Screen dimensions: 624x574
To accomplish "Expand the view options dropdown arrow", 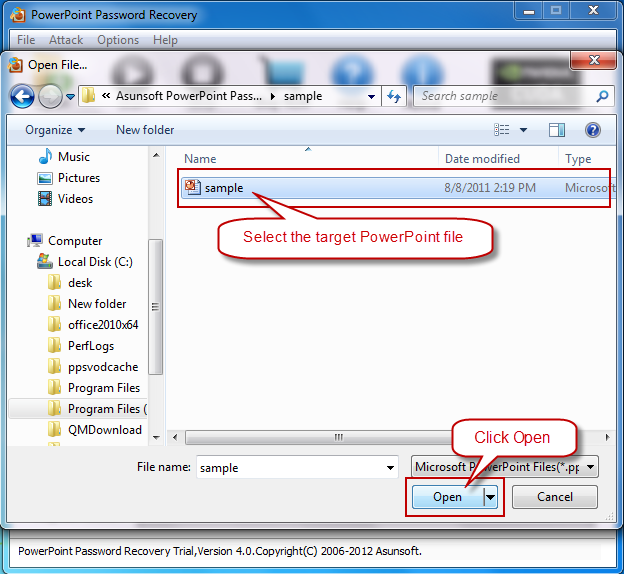I will (523, 130).
